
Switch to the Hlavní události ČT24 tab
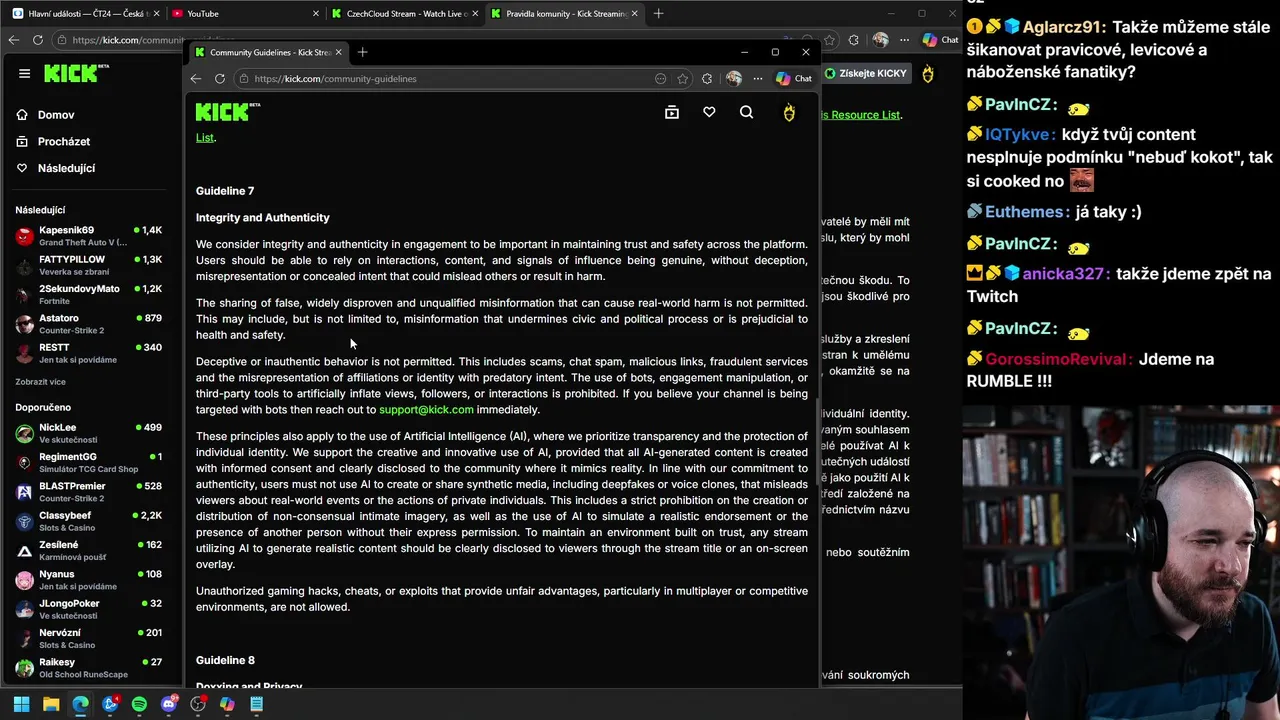(x=85, y=14)
